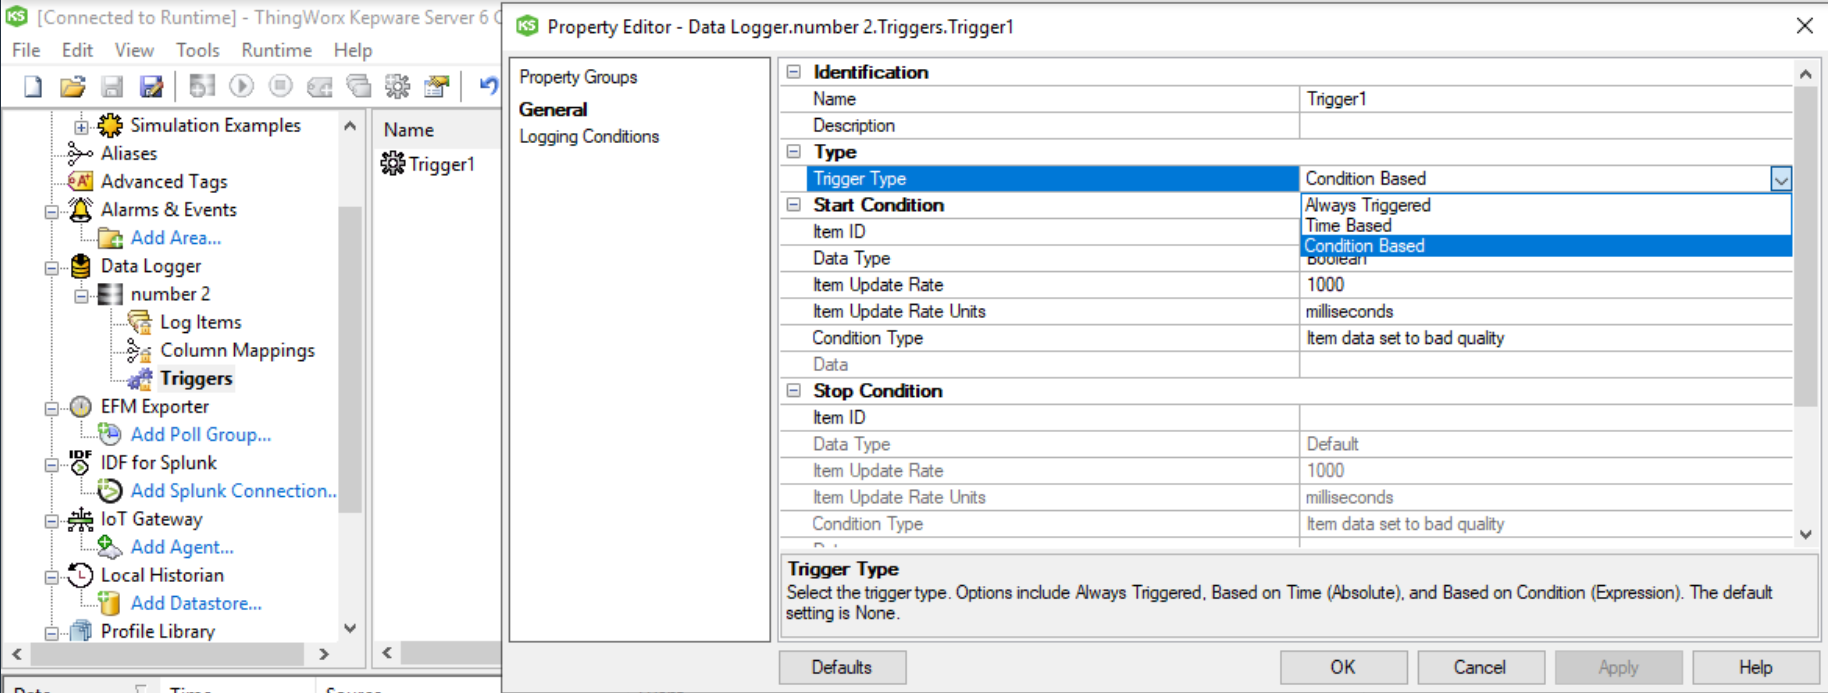Open the Runtime menu
Viewport: 1828px width, 693px height.
coord(276,50)
